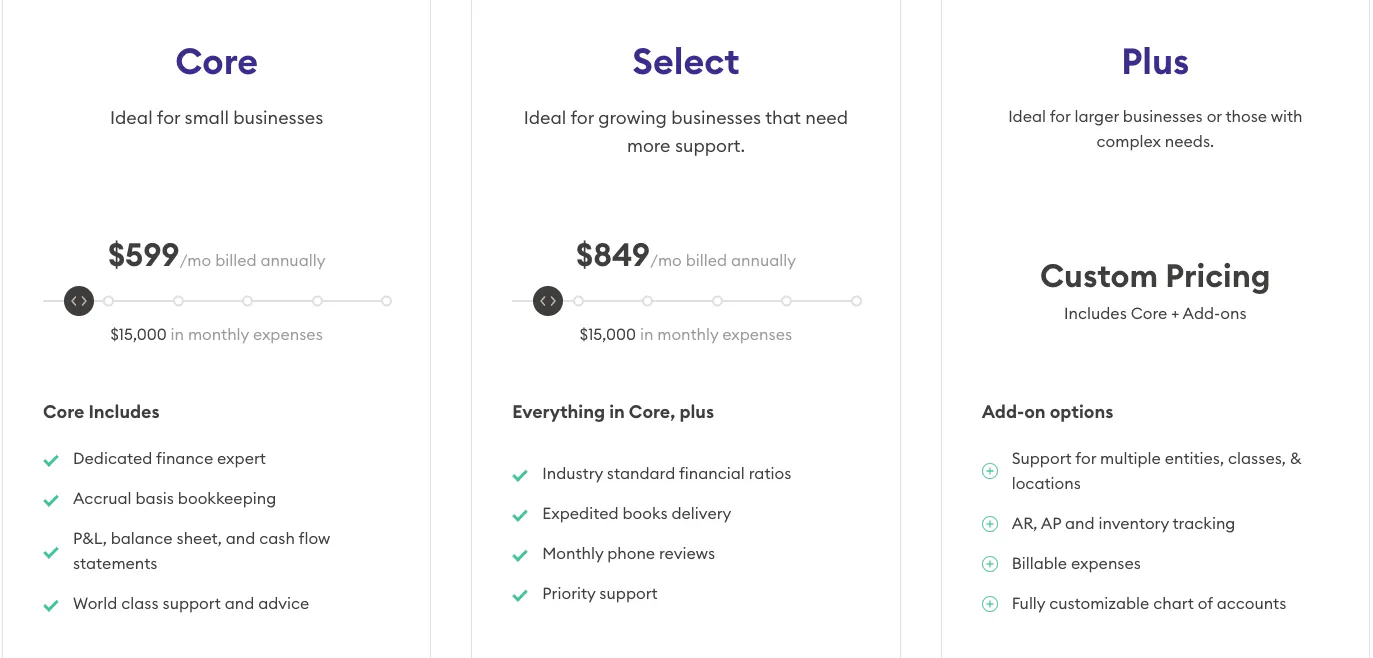Click the checkmark beside Industry standard financial ratios
Viewport: 1373px width, 658px height.
(520, 475)
